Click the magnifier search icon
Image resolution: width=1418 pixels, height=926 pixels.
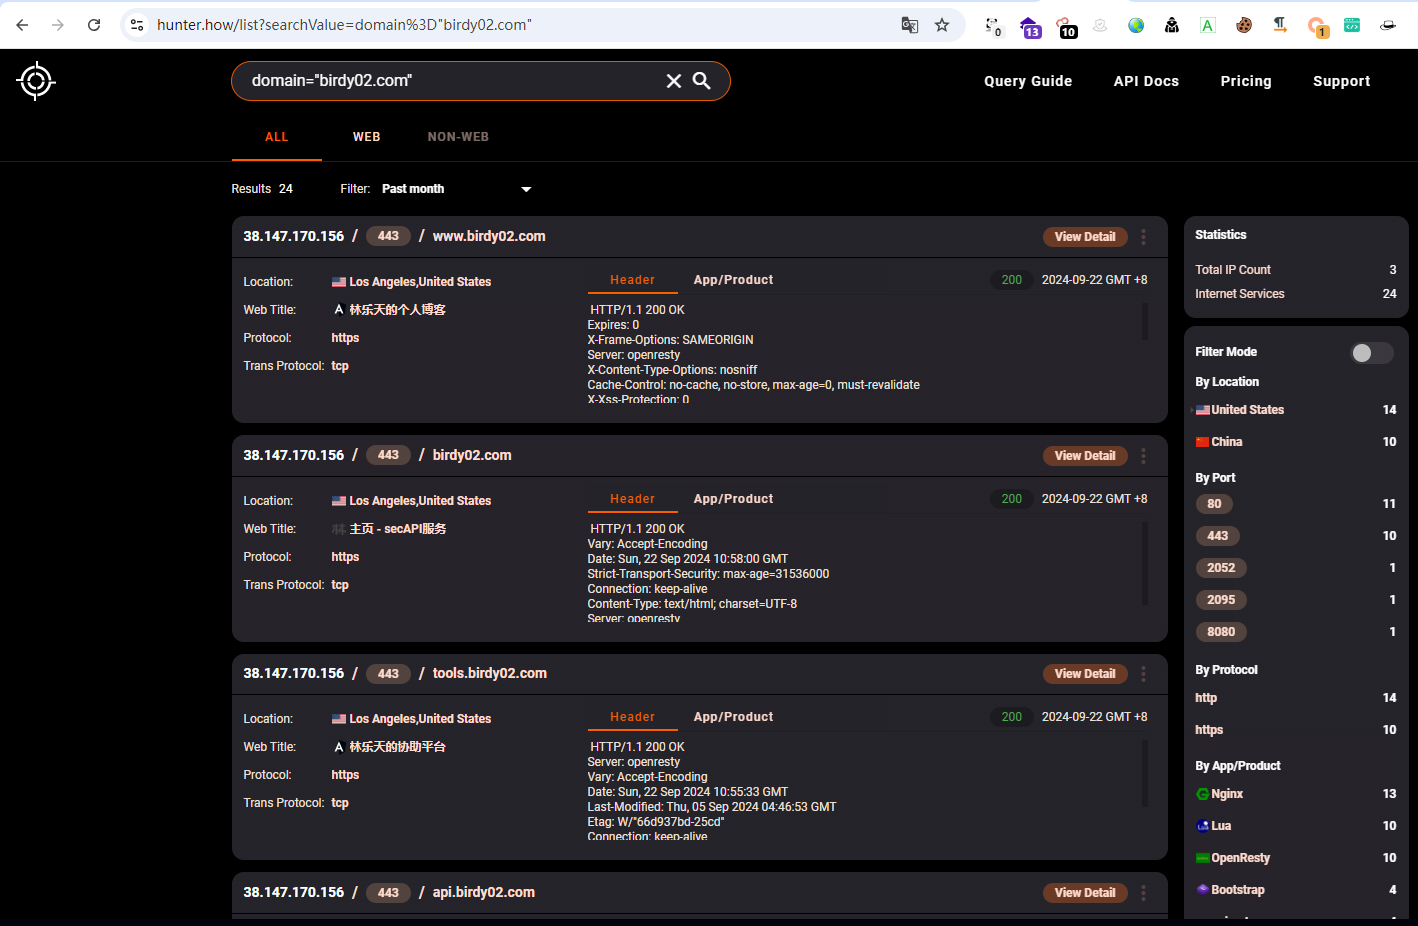tap(702, 81)
